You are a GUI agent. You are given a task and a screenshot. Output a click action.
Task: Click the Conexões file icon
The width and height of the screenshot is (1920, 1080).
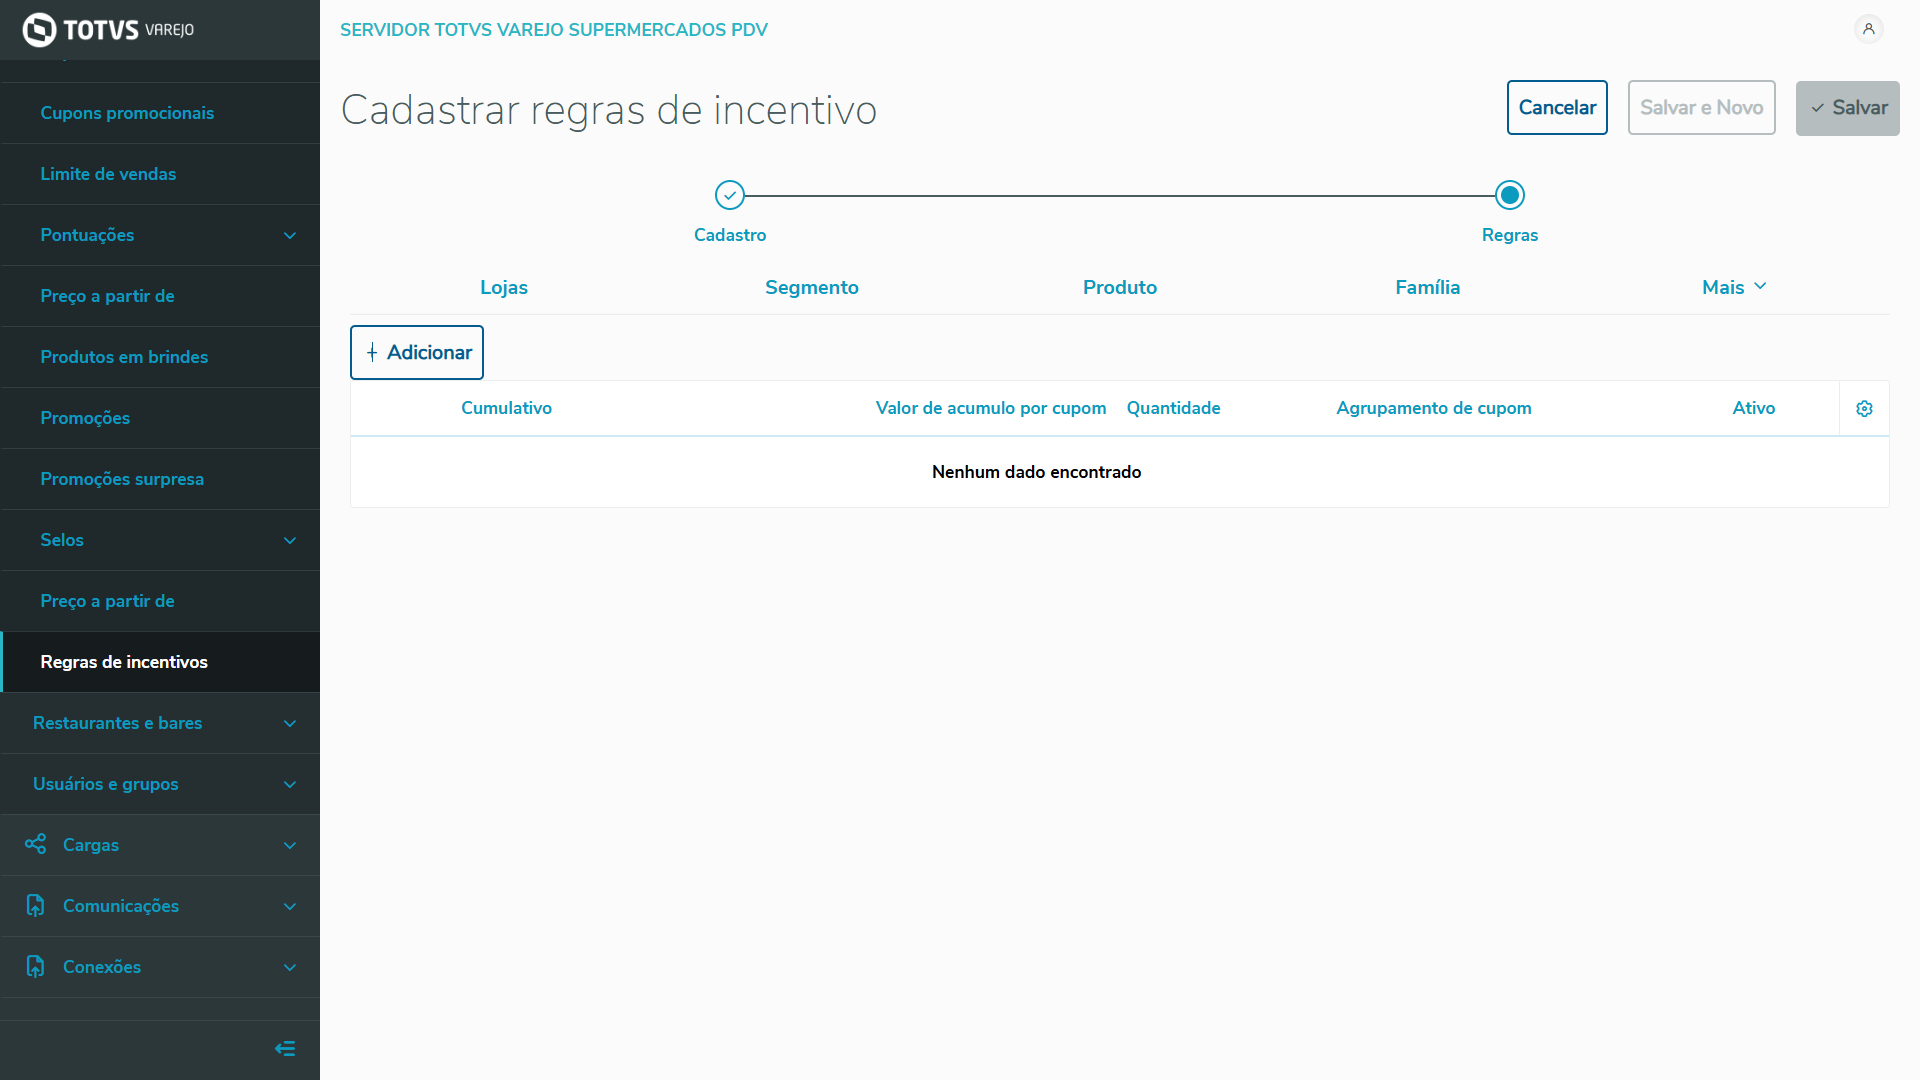36,967
